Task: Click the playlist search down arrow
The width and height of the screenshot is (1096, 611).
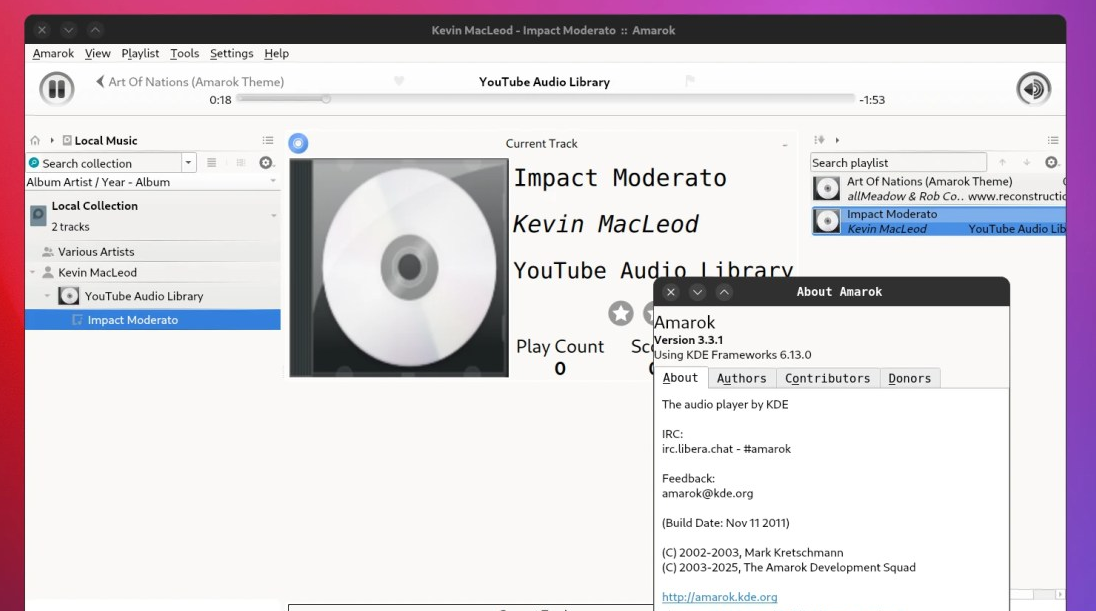Action: point(1027,162)
